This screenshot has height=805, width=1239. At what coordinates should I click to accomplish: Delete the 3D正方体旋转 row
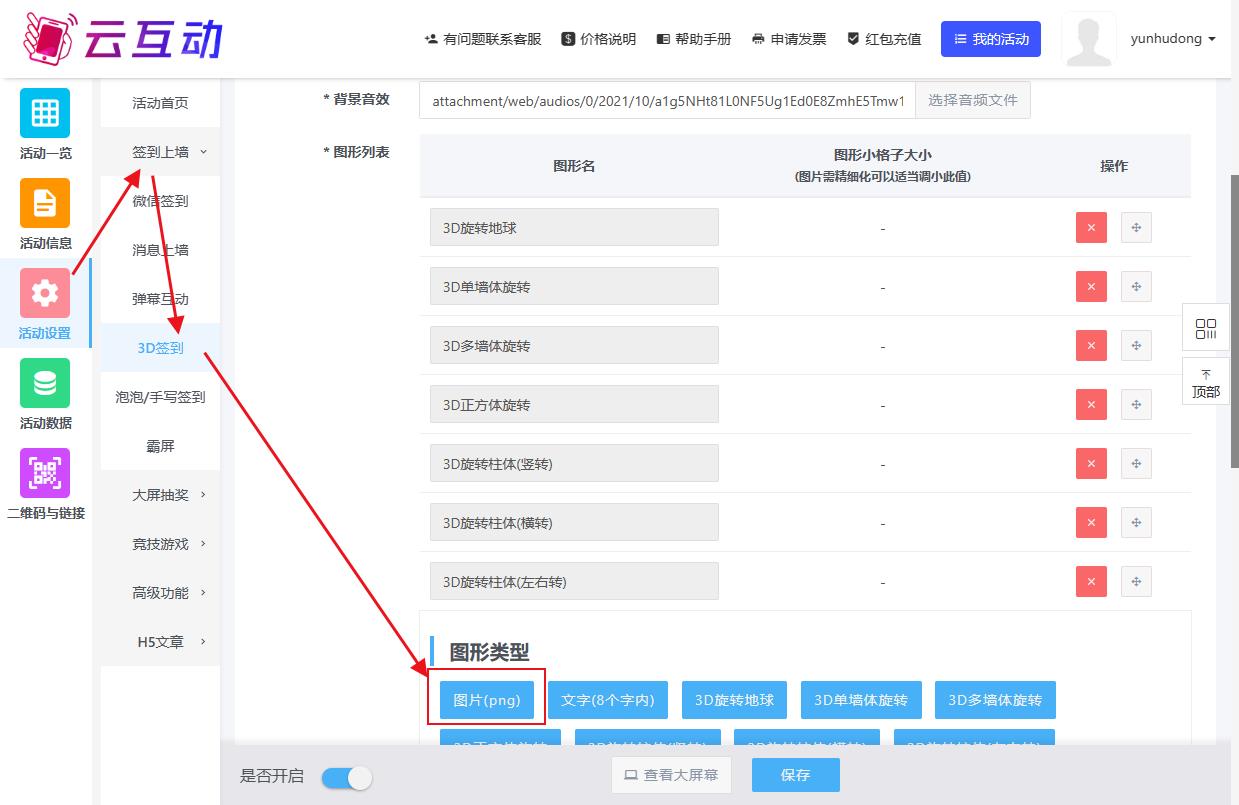tap(1090, 405)
